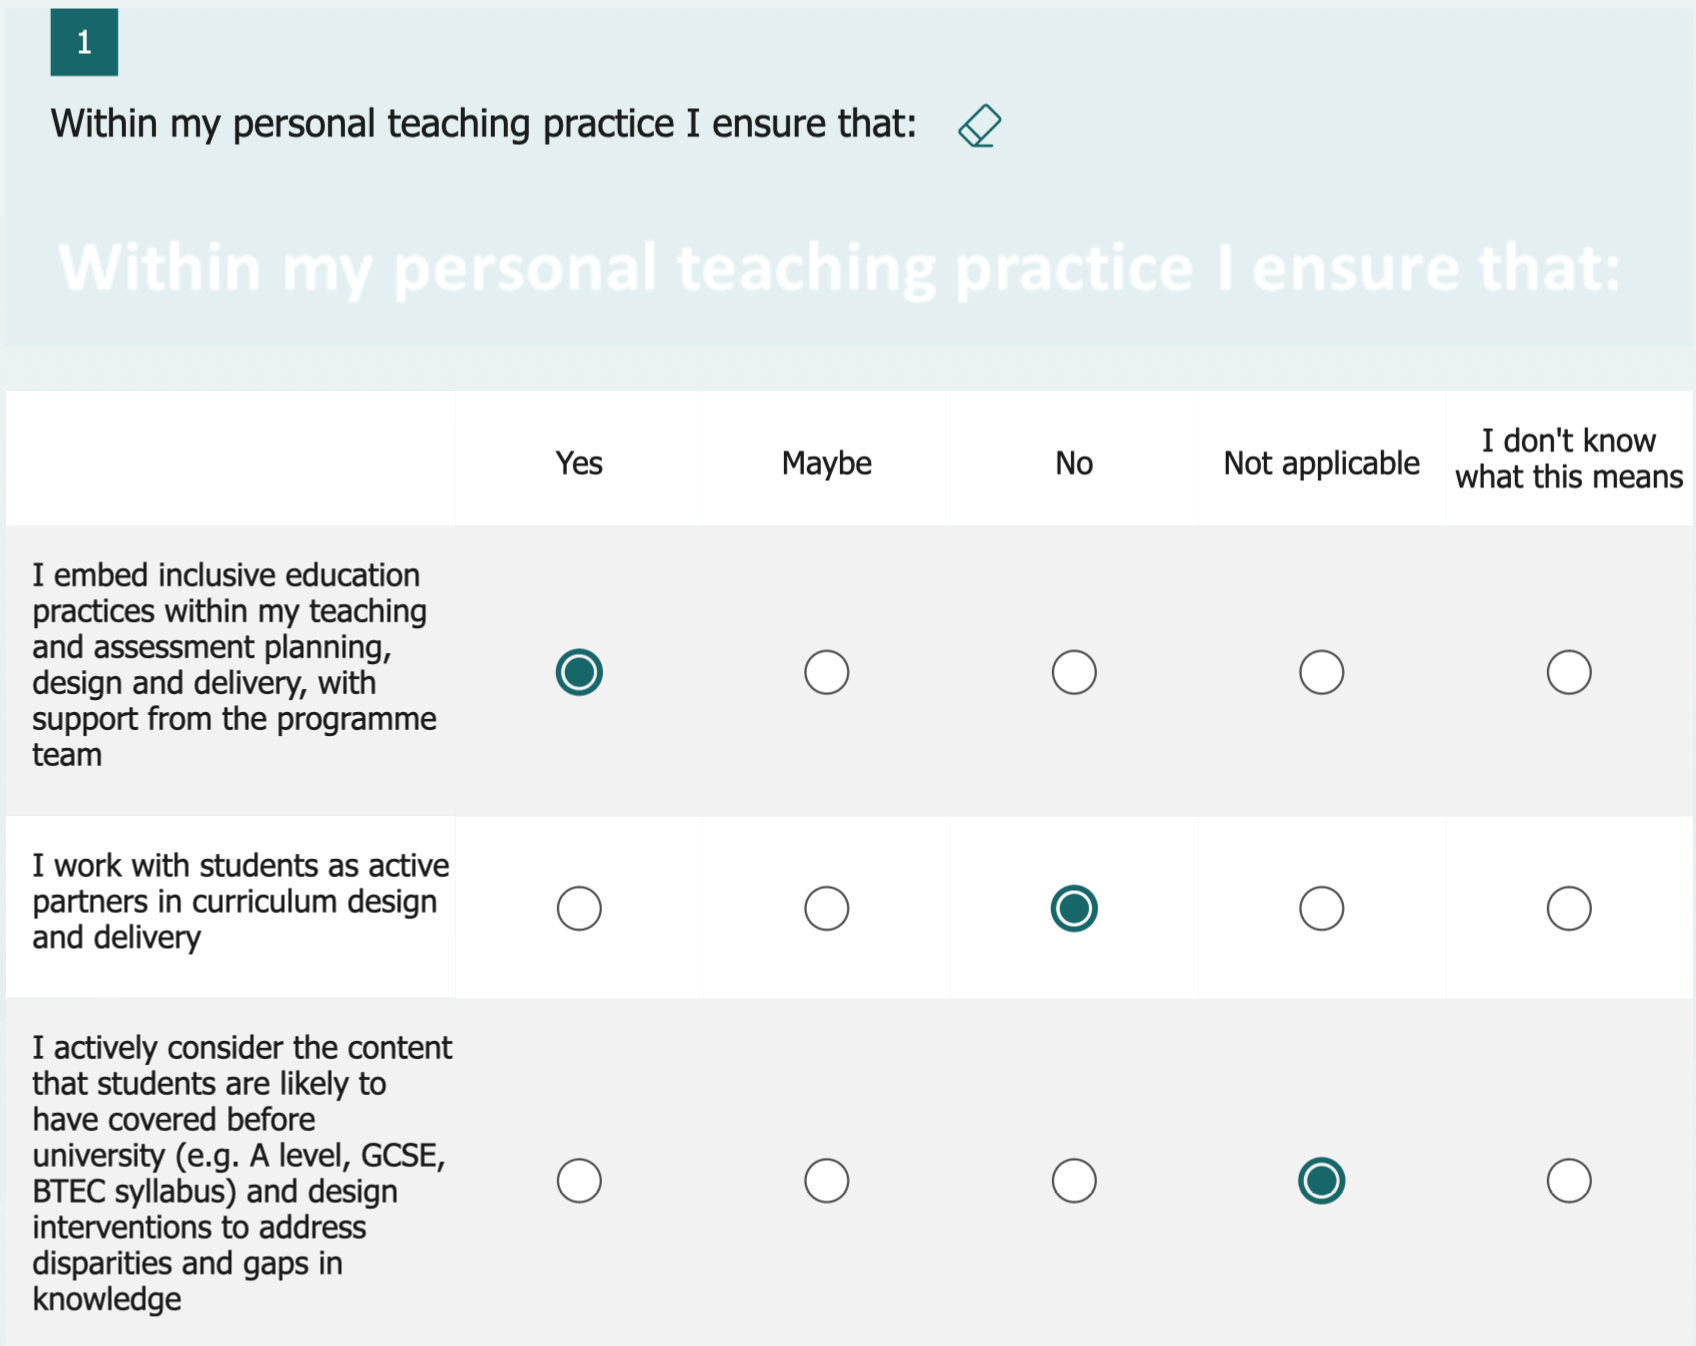Select Yes for students as active partners
1696x1346 pixels.
(x=579, y=908)
